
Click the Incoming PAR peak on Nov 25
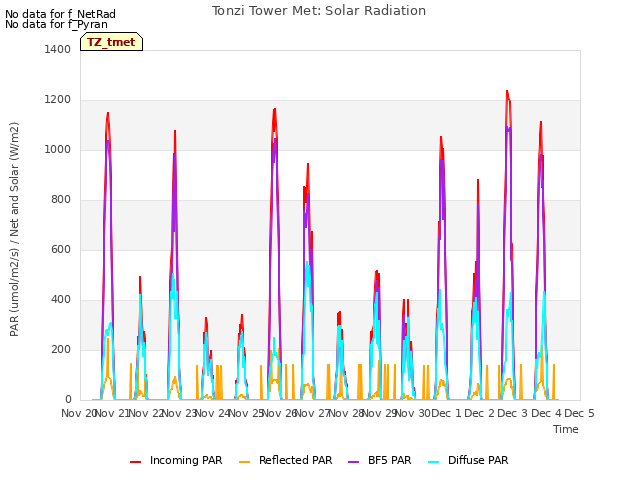point(275,109)
